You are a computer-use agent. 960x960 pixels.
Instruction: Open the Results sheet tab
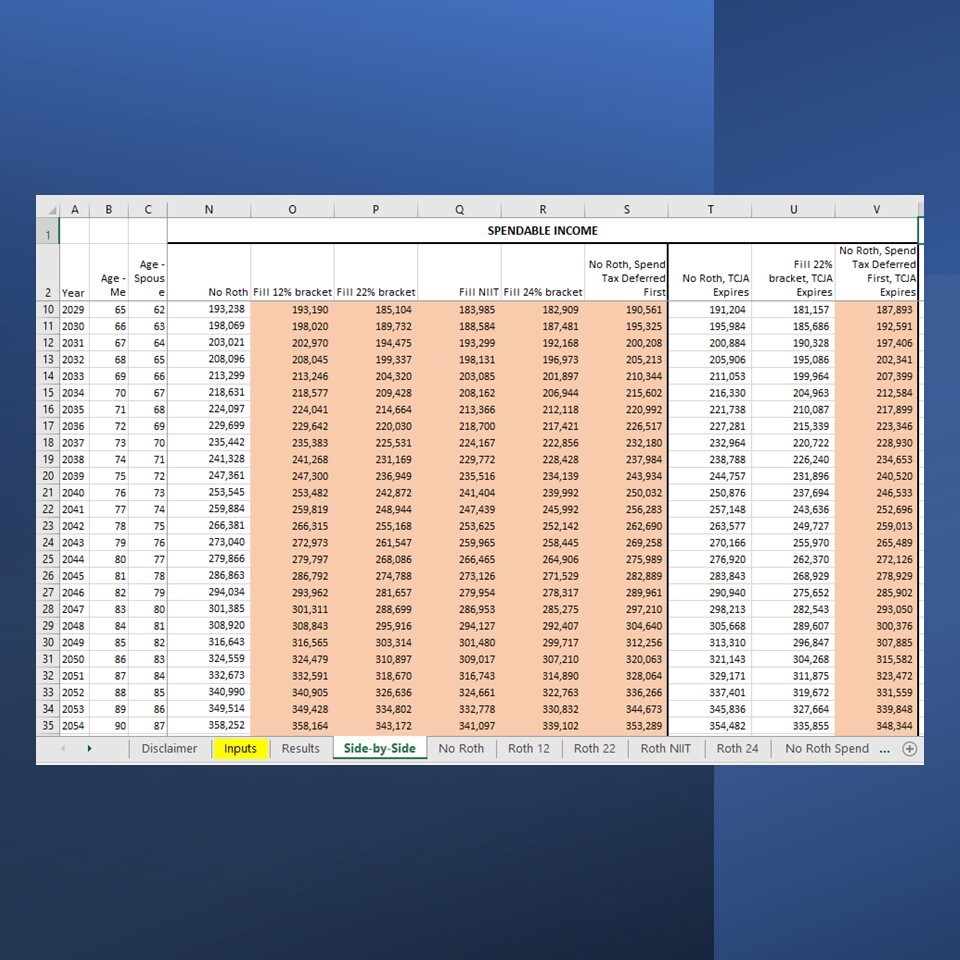pyautogui.click(x=301, y=749)
